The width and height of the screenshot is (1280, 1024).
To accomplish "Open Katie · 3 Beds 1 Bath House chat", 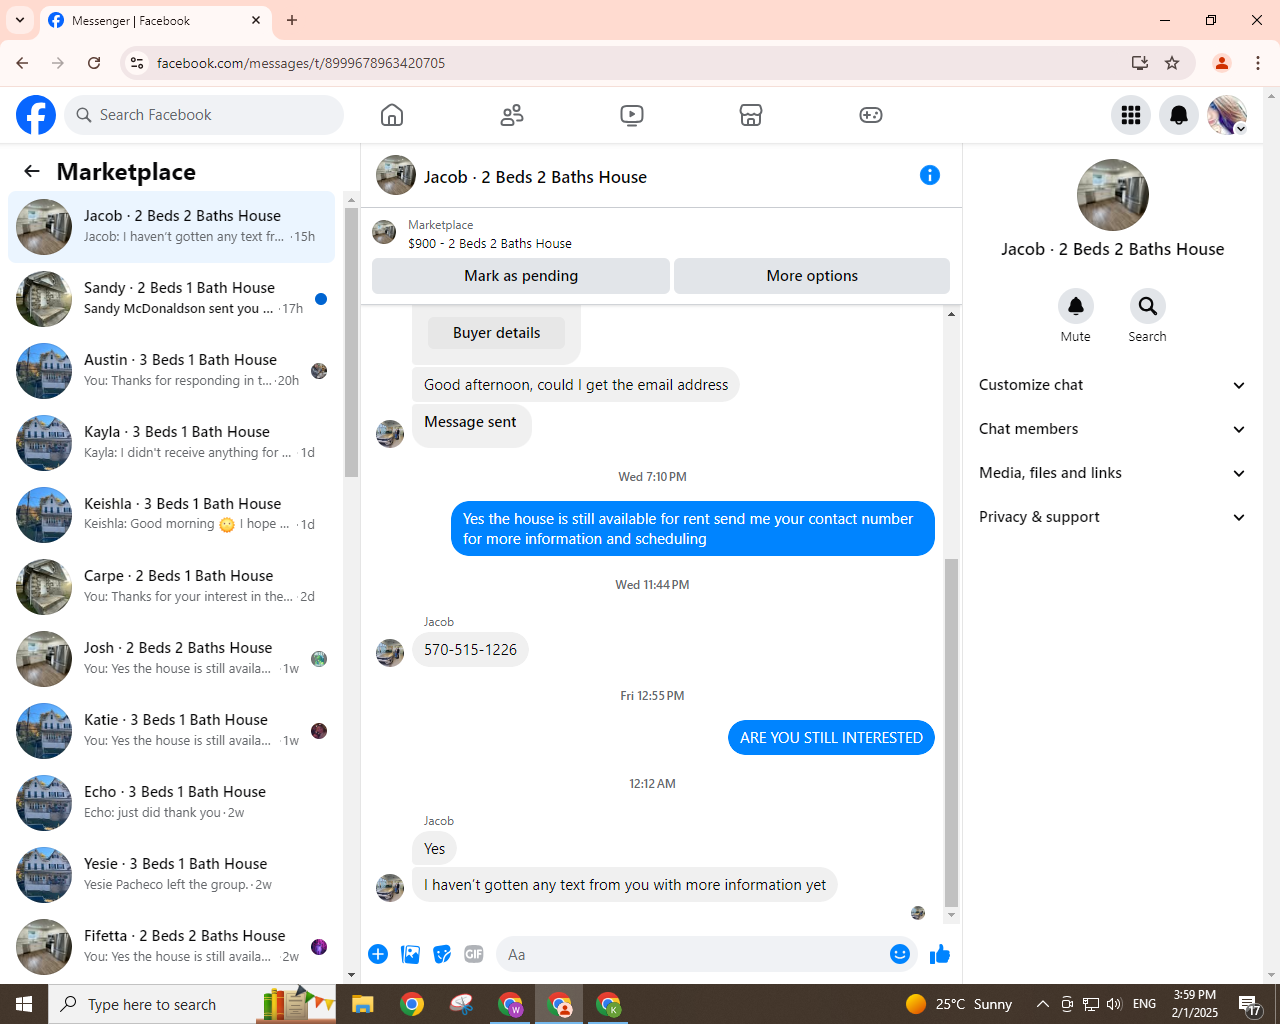I will tap(172, 731).
